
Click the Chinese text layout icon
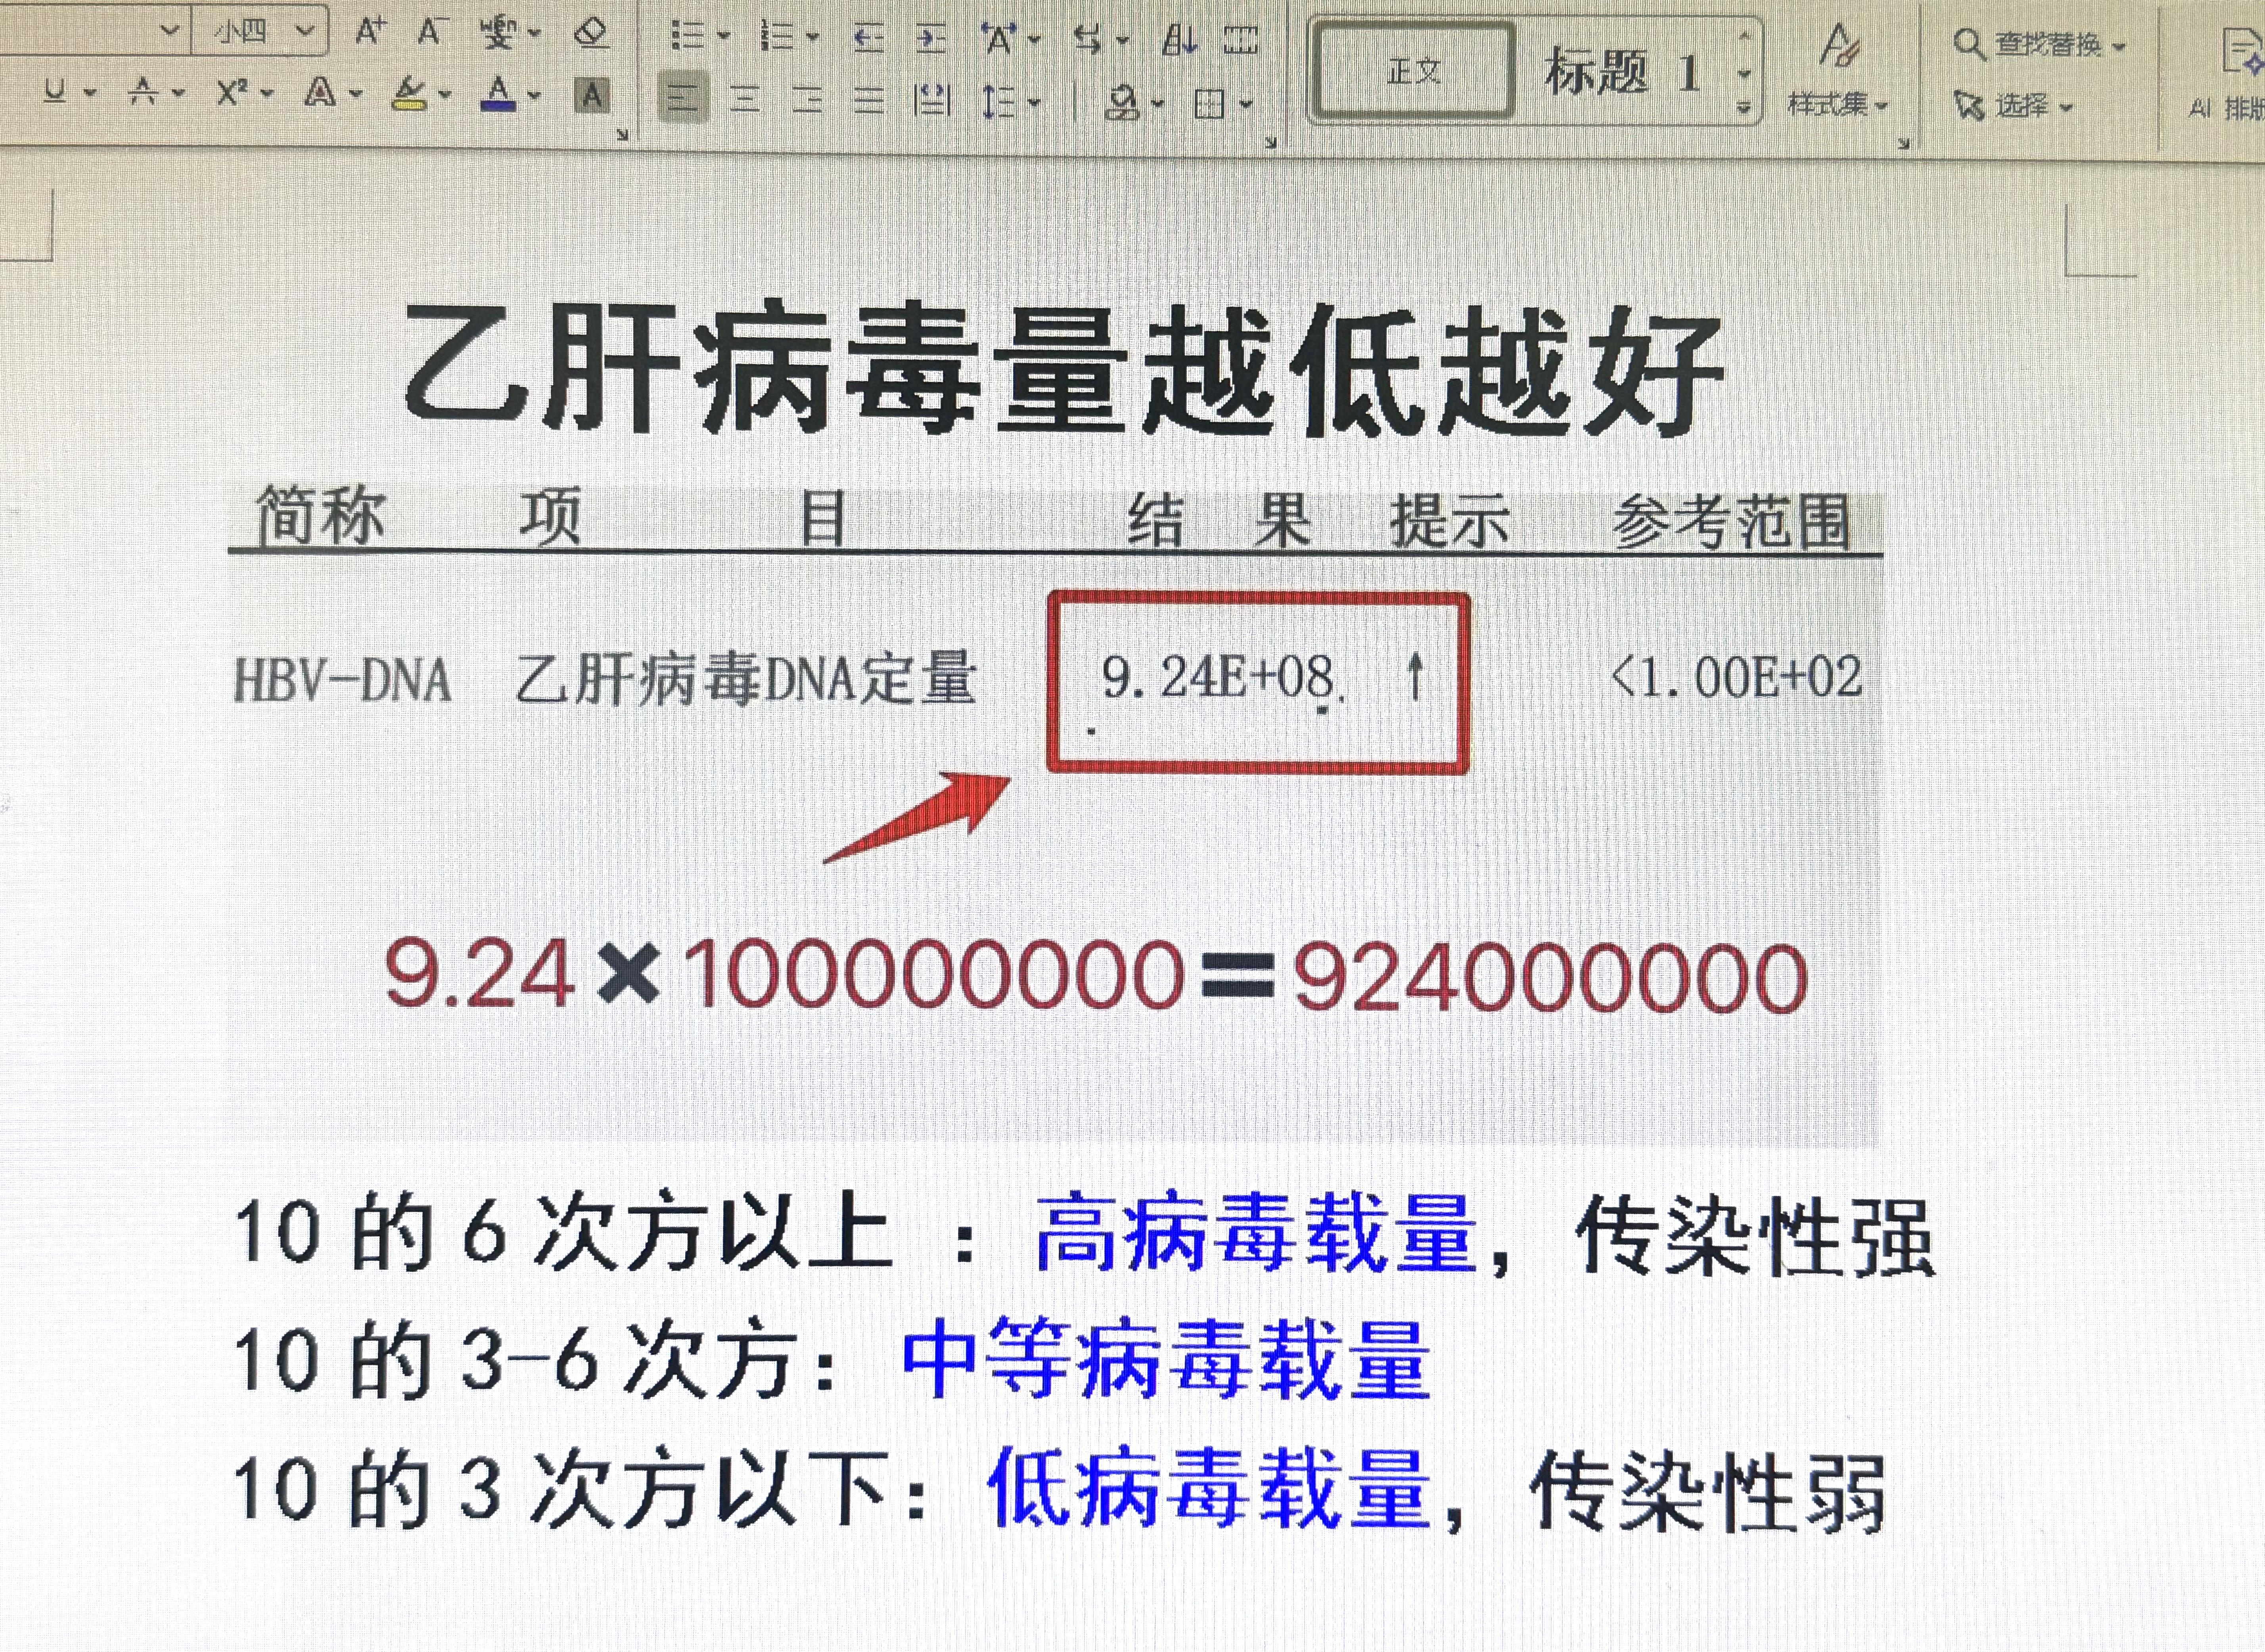pyautogui.click(x=999, y=39)
